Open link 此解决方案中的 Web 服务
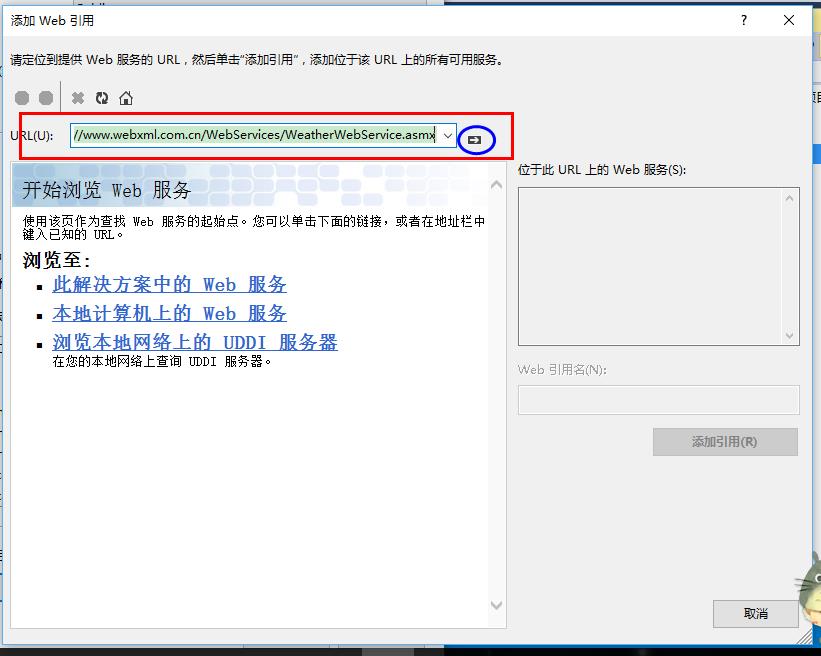 tap(169, 284)
